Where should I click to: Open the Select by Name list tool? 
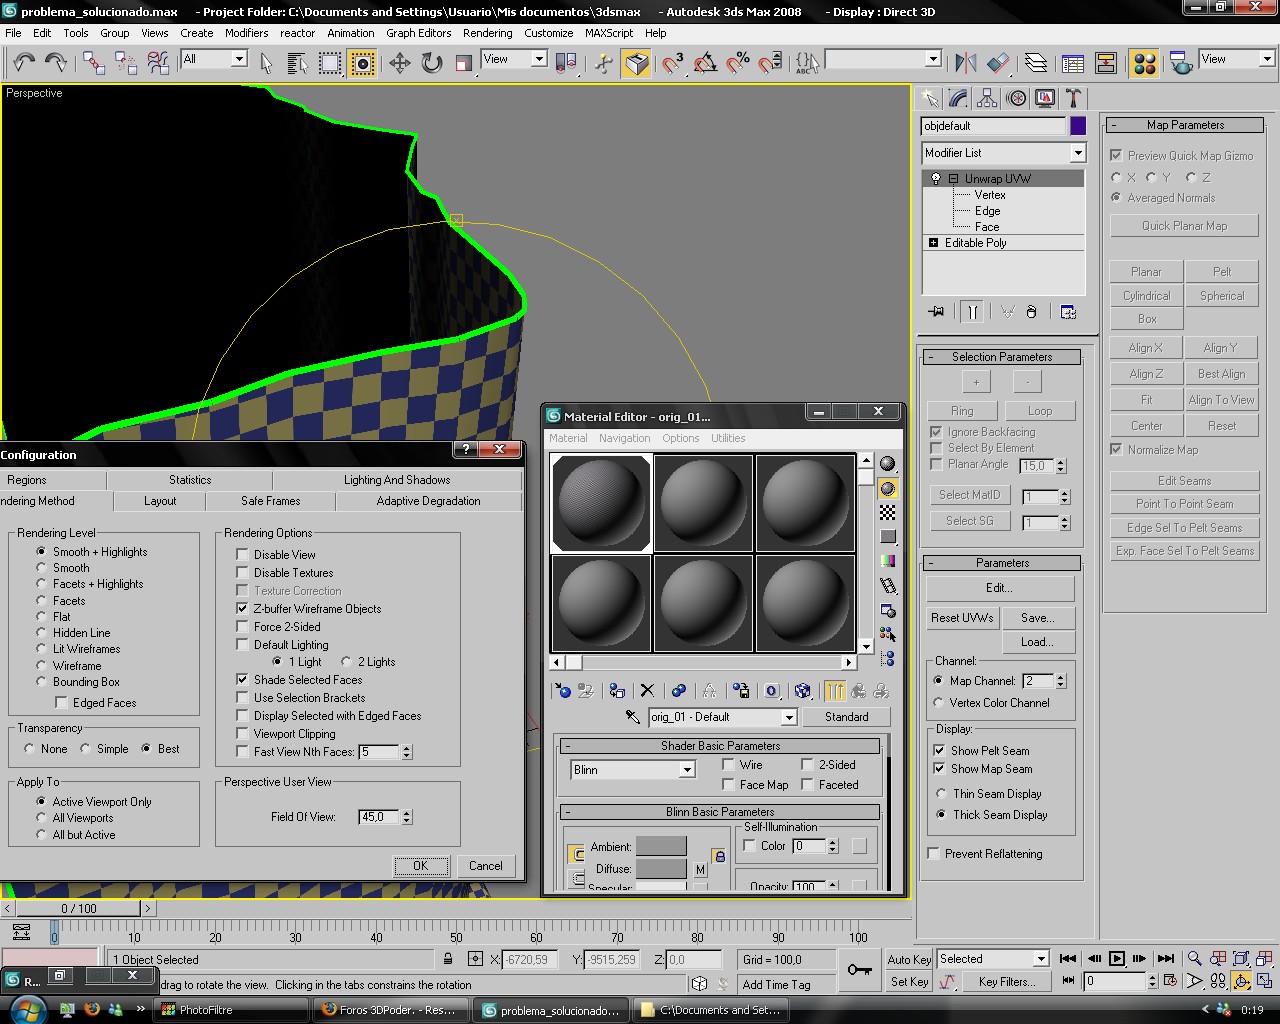(x=298, y=63)
